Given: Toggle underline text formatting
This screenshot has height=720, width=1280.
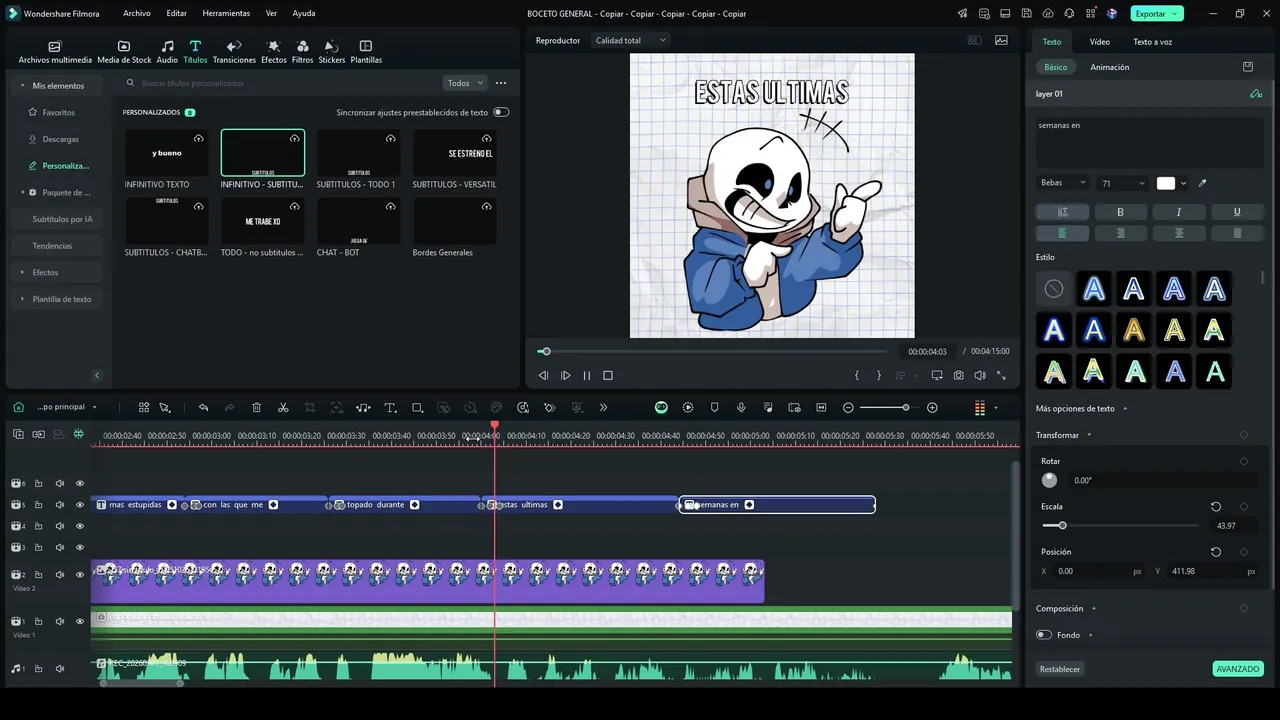Looking at the screenshot, I should (1237, 212).
